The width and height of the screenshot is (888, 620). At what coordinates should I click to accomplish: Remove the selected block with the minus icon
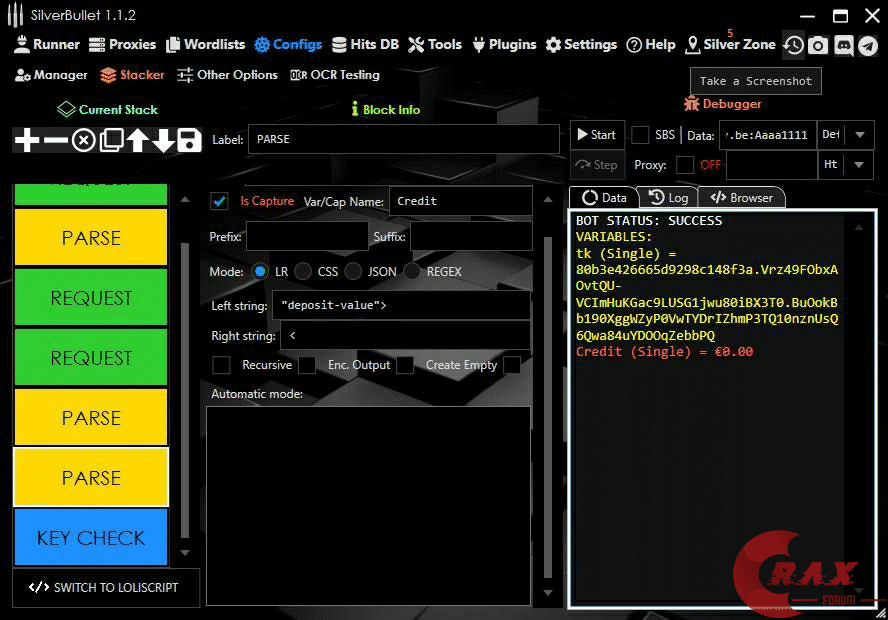click(56, 140)
